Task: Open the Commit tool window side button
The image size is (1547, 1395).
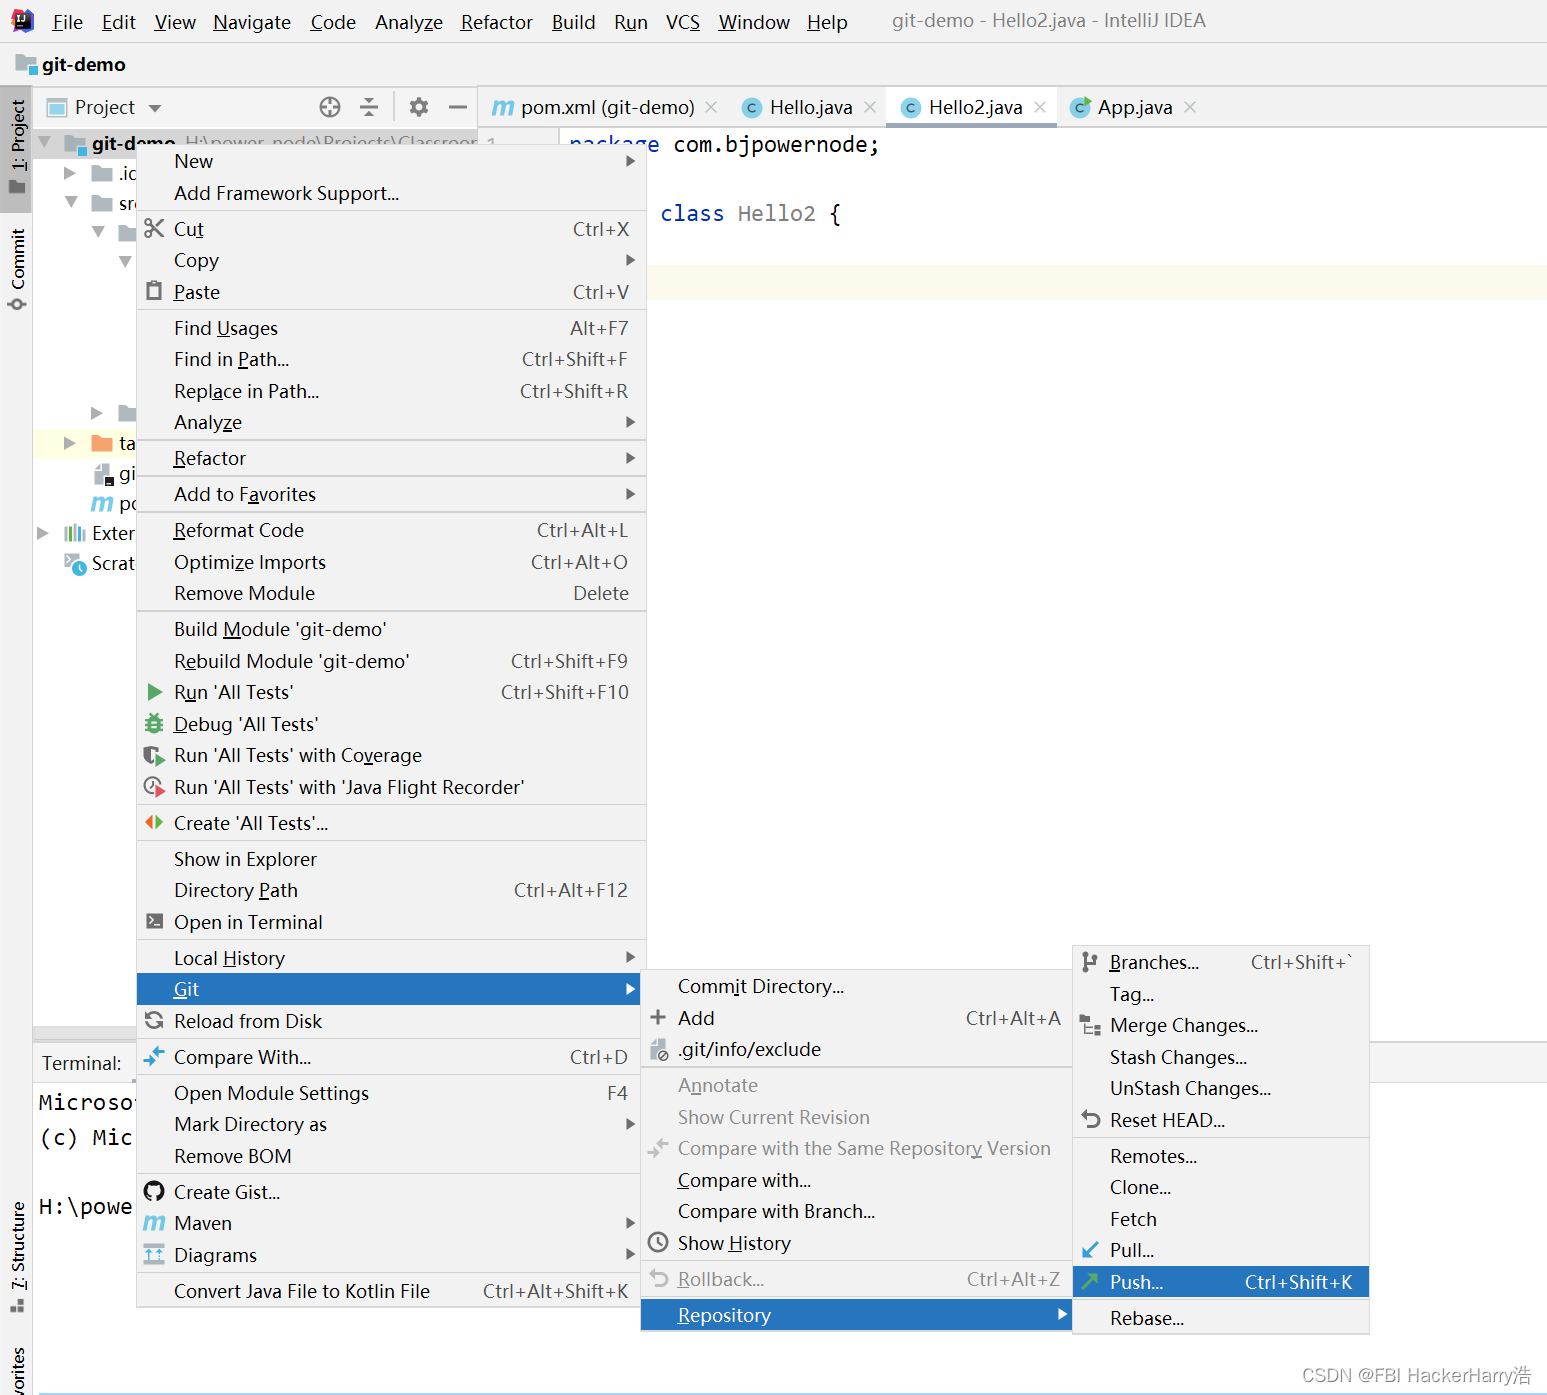Action: click(16, 268)
